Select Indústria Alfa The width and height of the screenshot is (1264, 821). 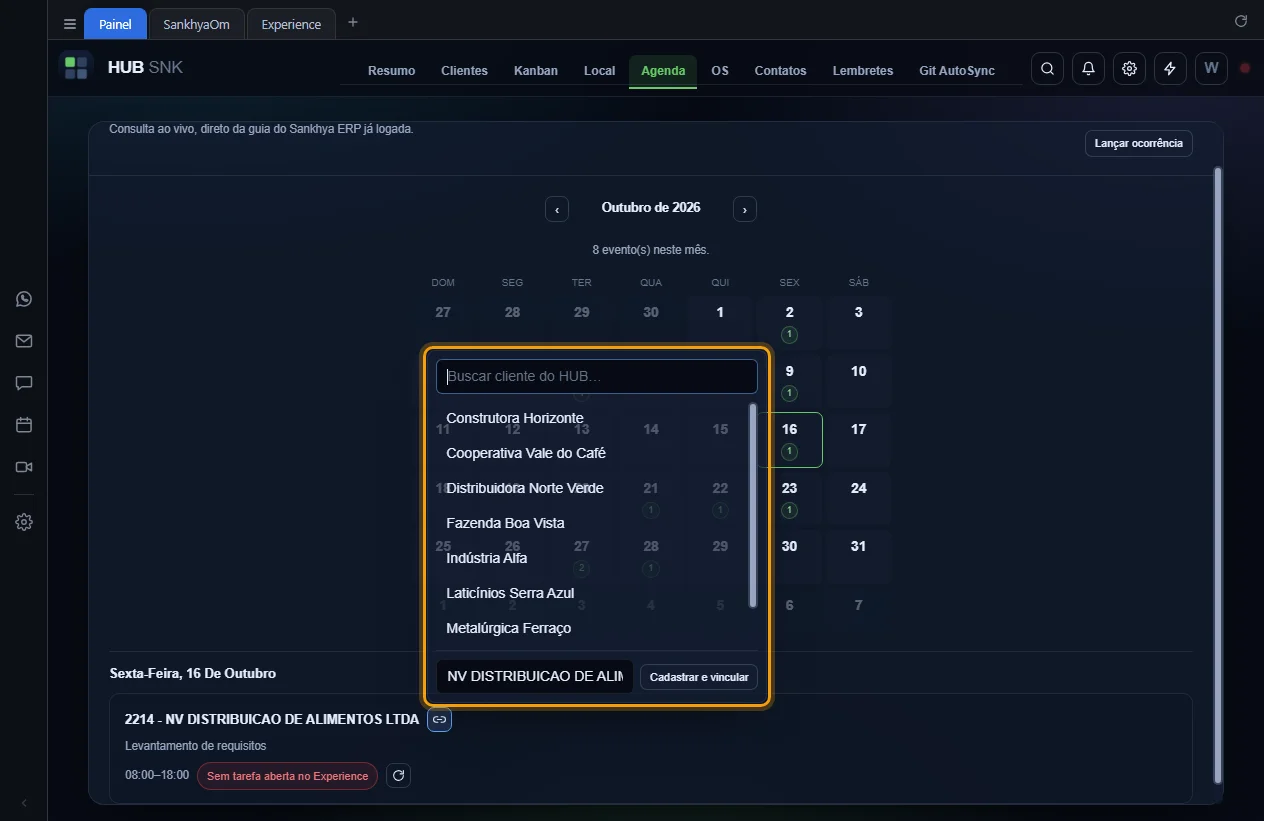click(592, 558)
